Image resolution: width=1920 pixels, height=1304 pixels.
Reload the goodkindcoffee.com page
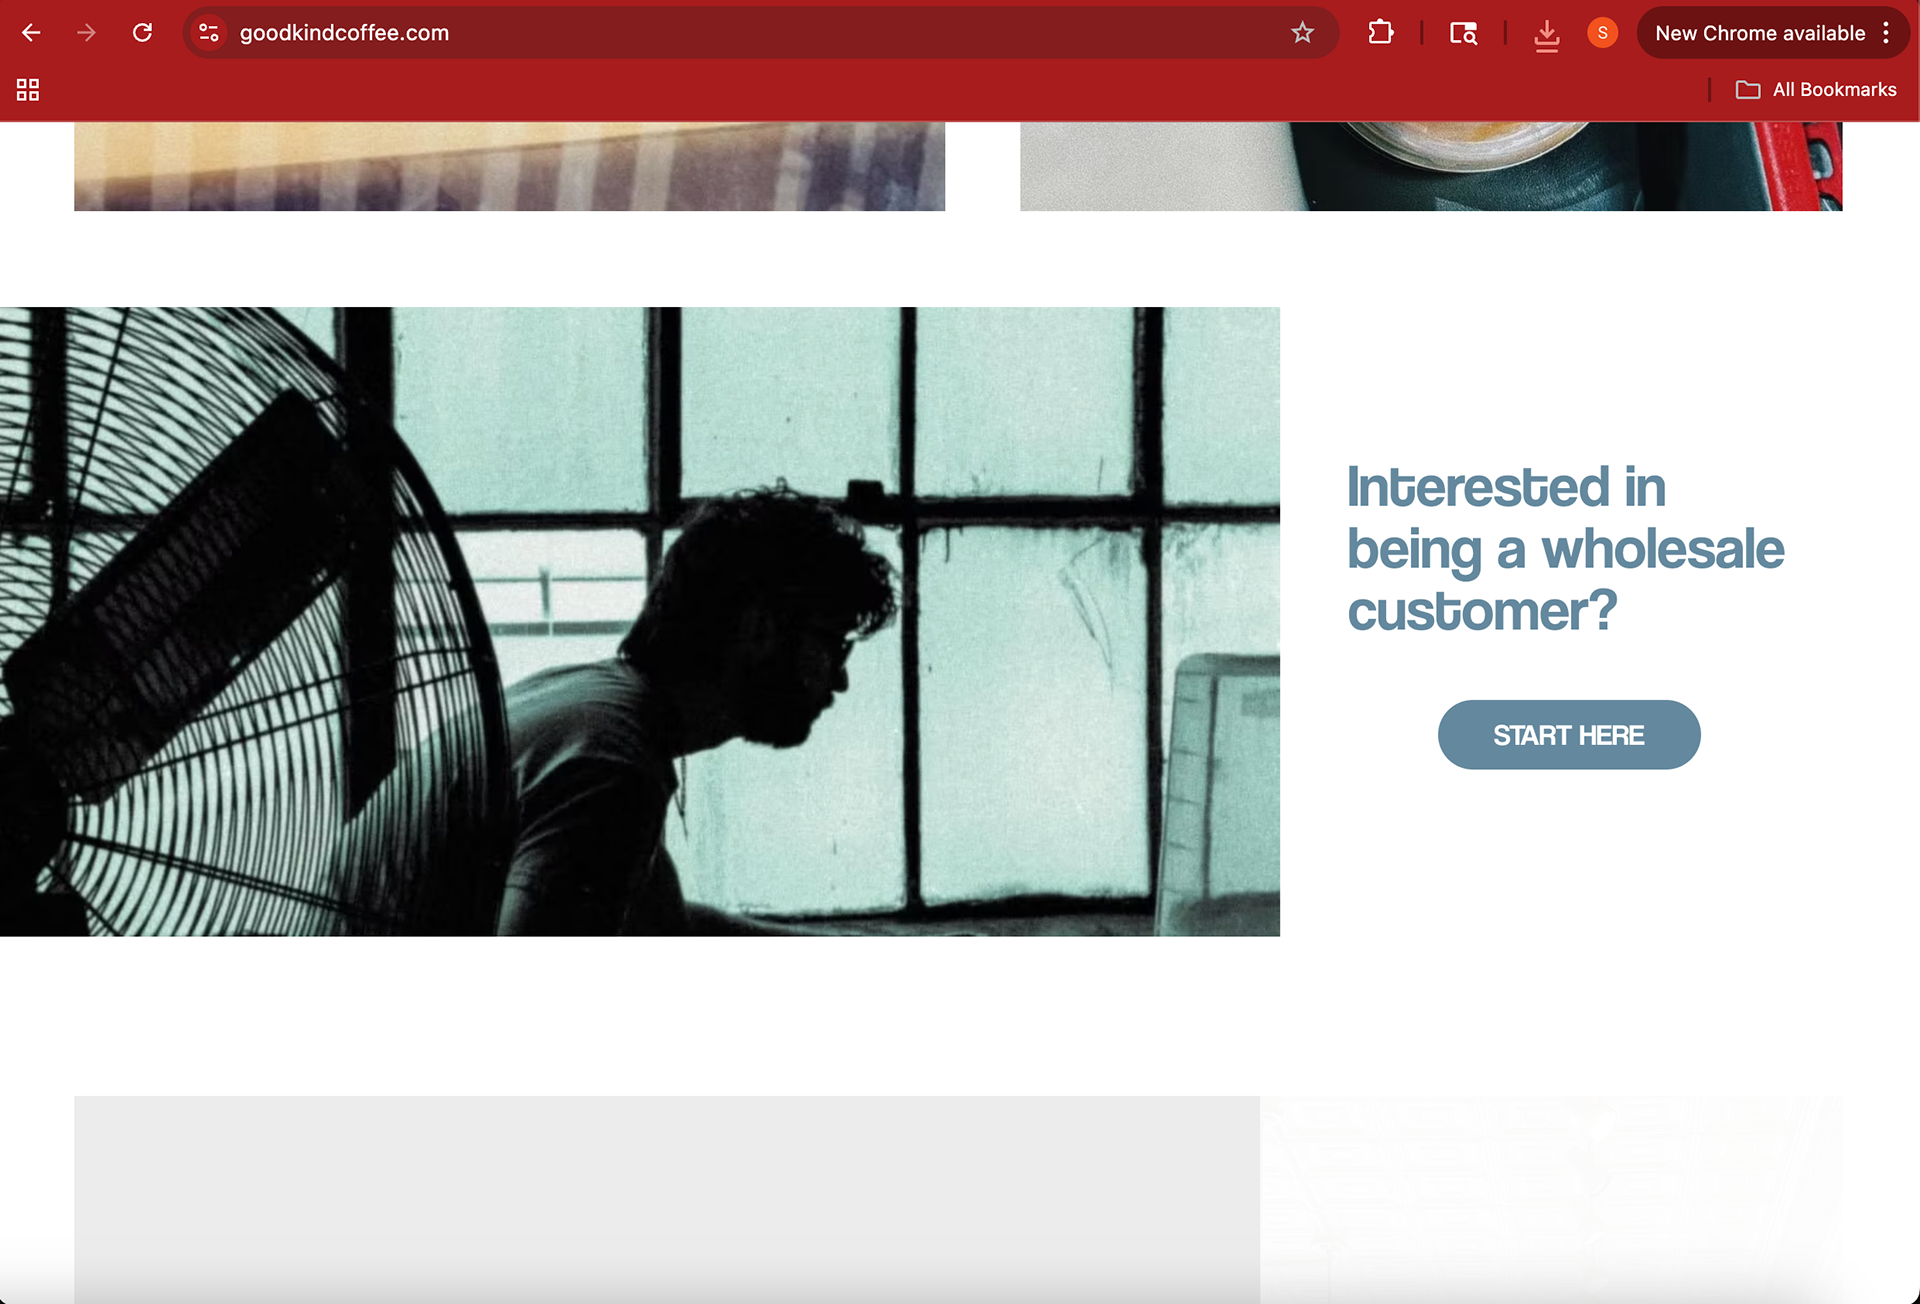(x=142, y=33)
